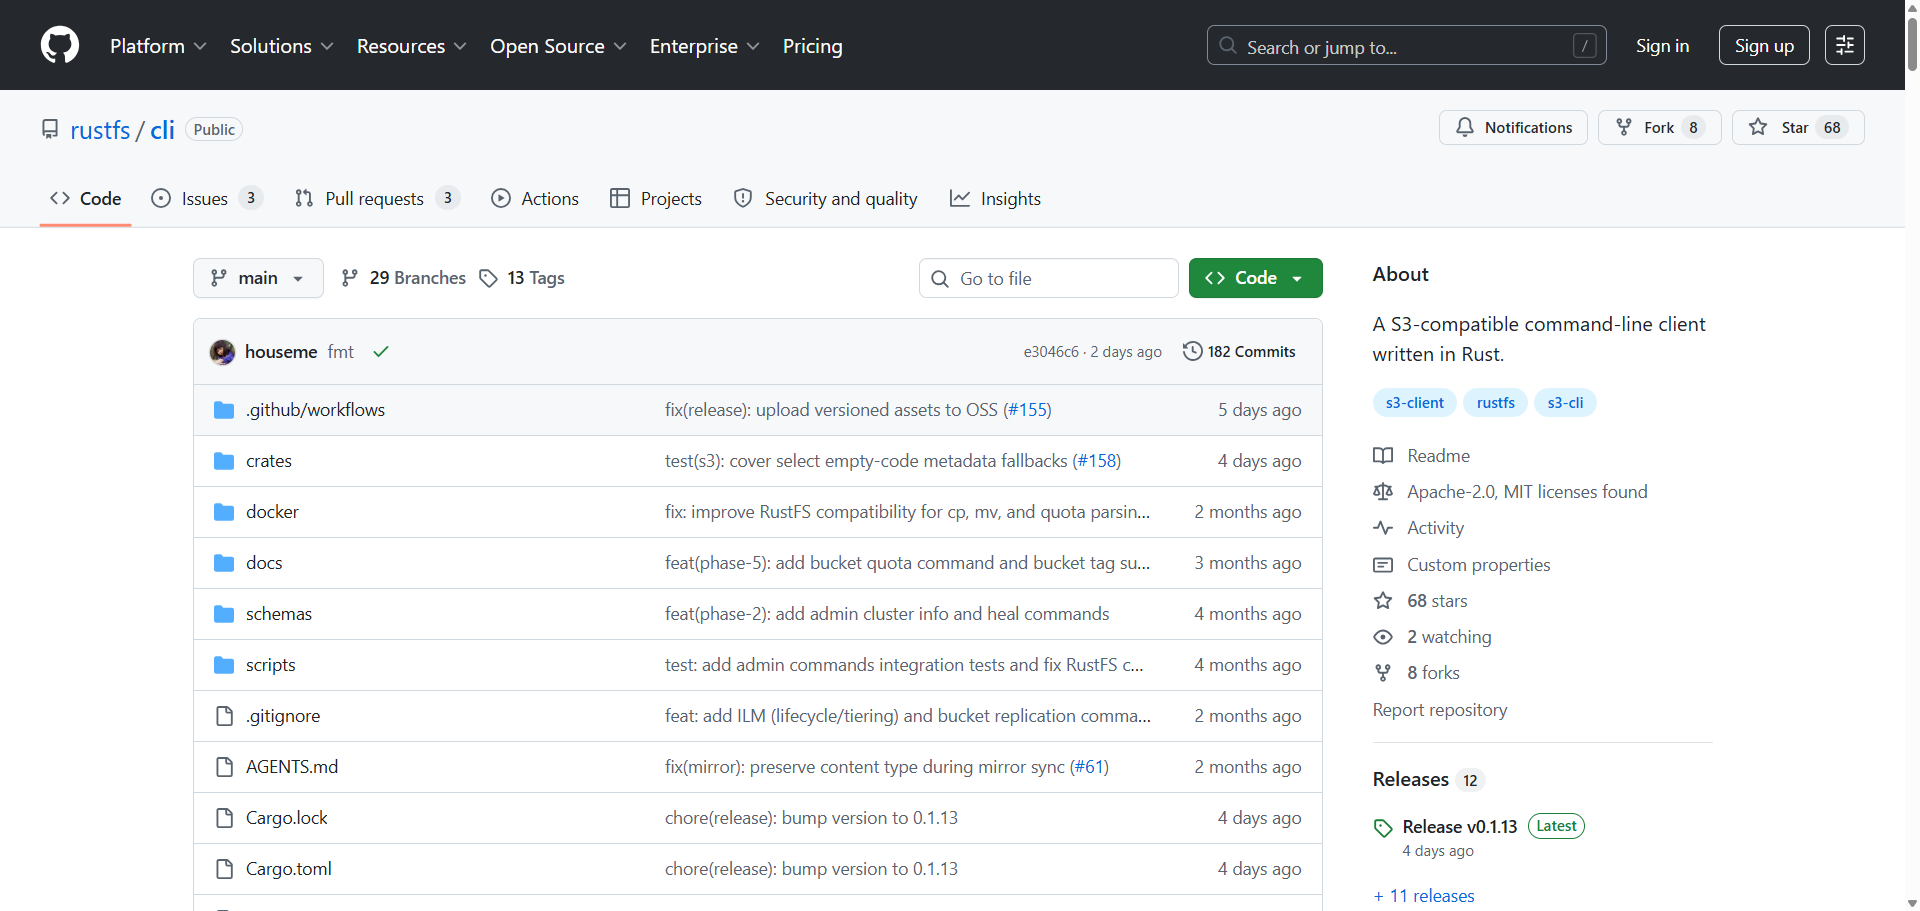Click the folder icon next to docker
1920x911 pixels.
(224, 512)
